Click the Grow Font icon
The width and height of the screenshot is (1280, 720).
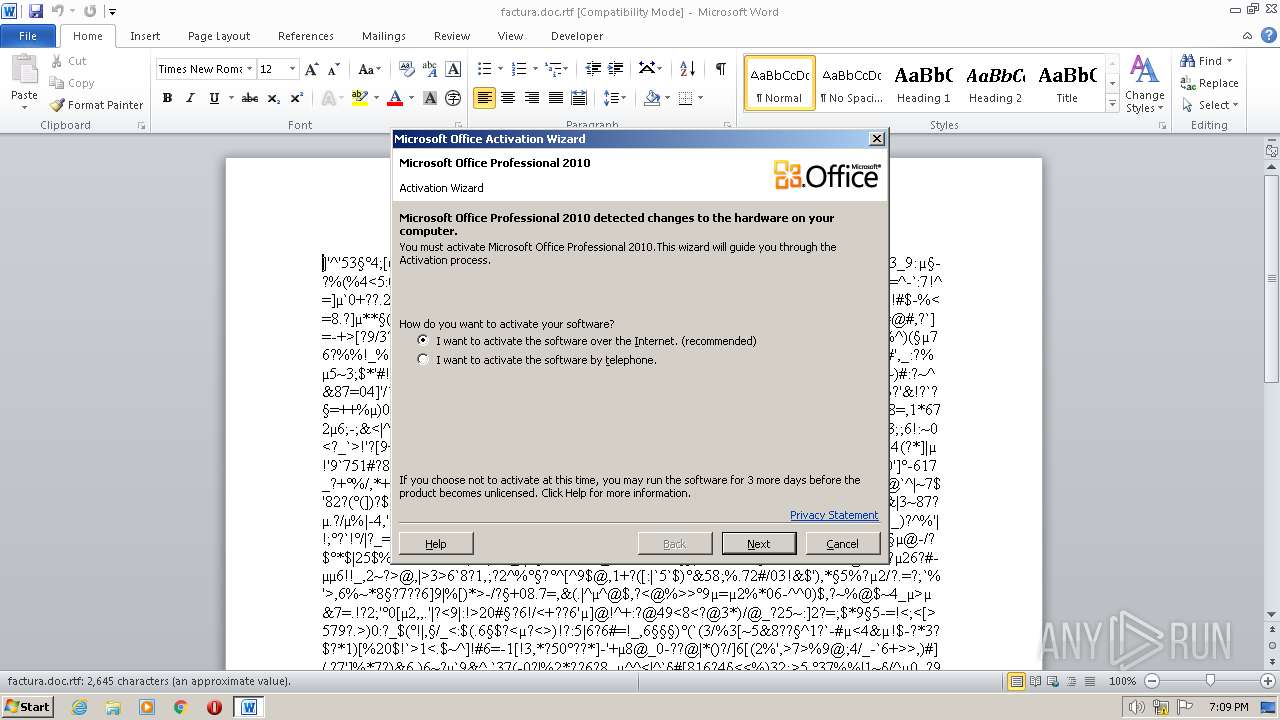point(312,69)
